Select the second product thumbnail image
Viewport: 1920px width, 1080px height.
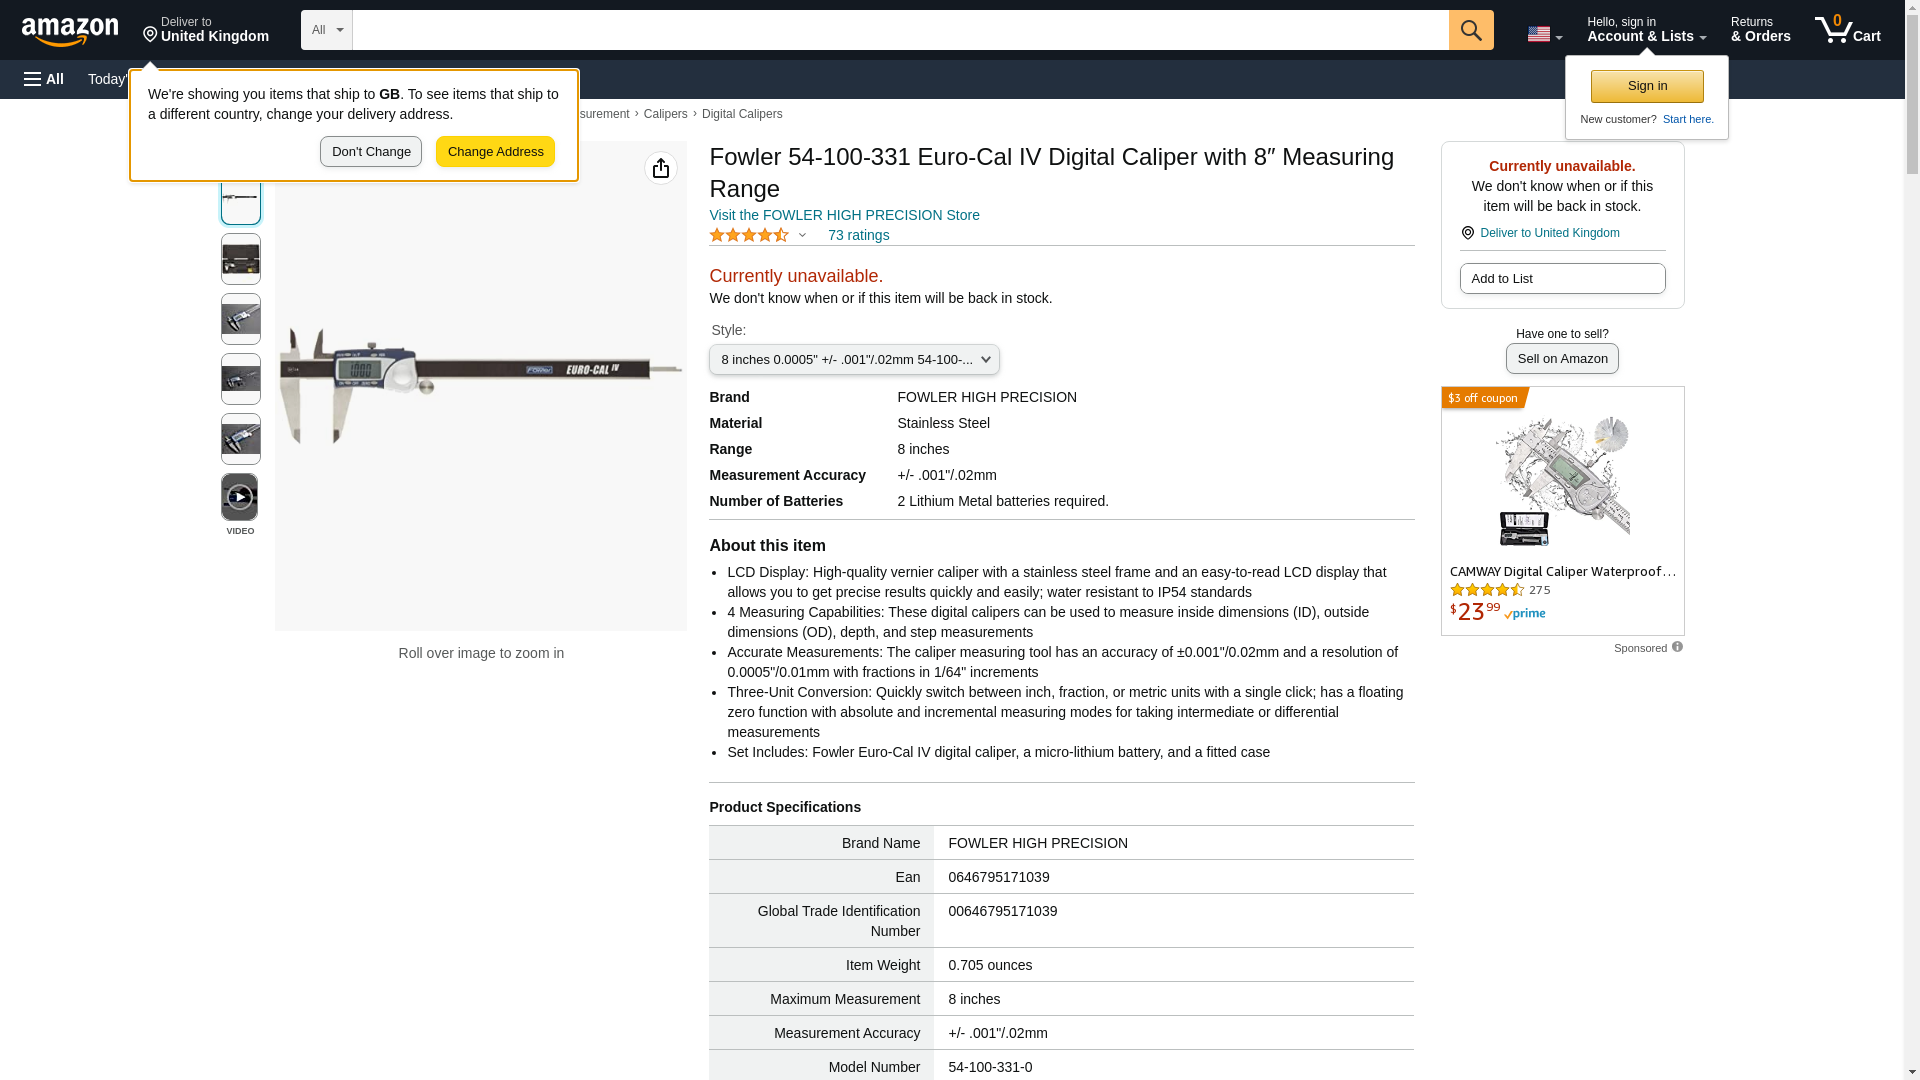[x=240, y=259]
